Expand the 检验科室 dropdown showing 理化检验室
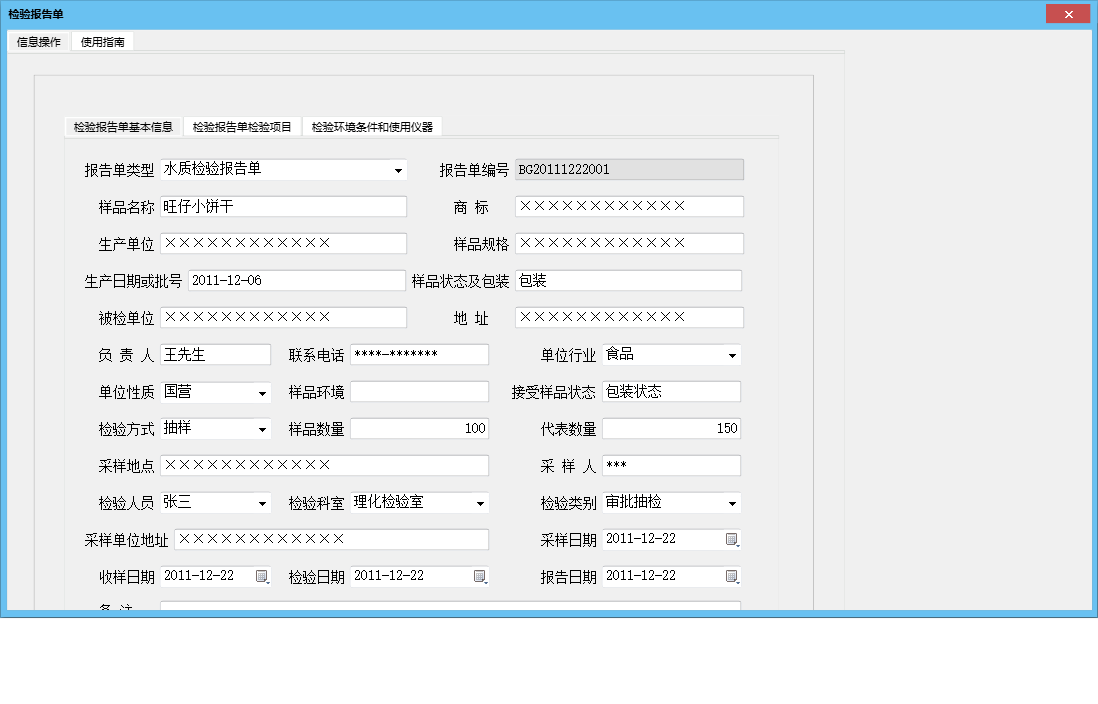This screenshot has height=704, width=1098. point(480,502)
